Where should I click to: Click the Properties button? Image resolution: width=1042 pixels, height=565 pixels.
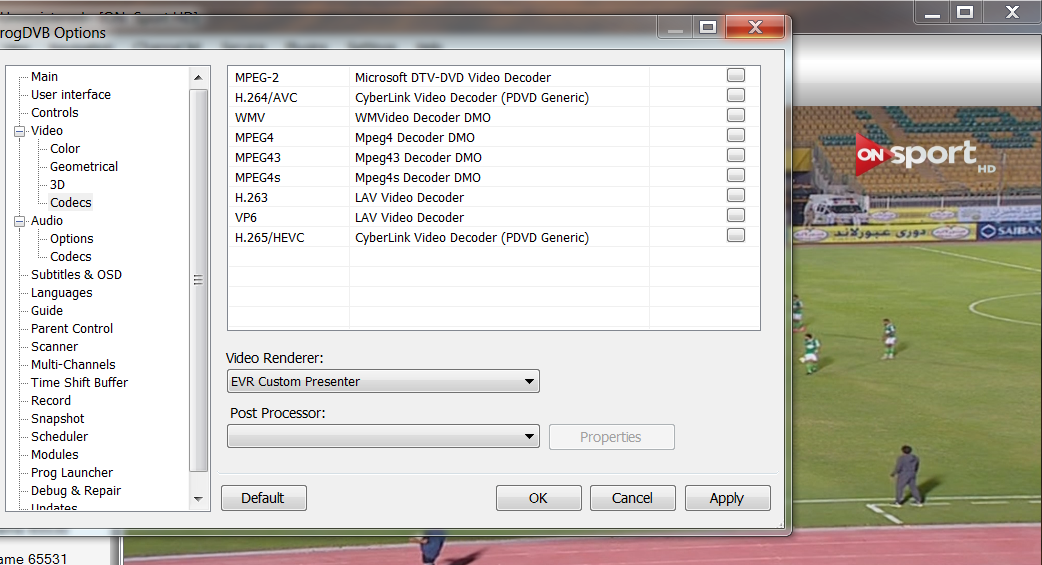611,437
